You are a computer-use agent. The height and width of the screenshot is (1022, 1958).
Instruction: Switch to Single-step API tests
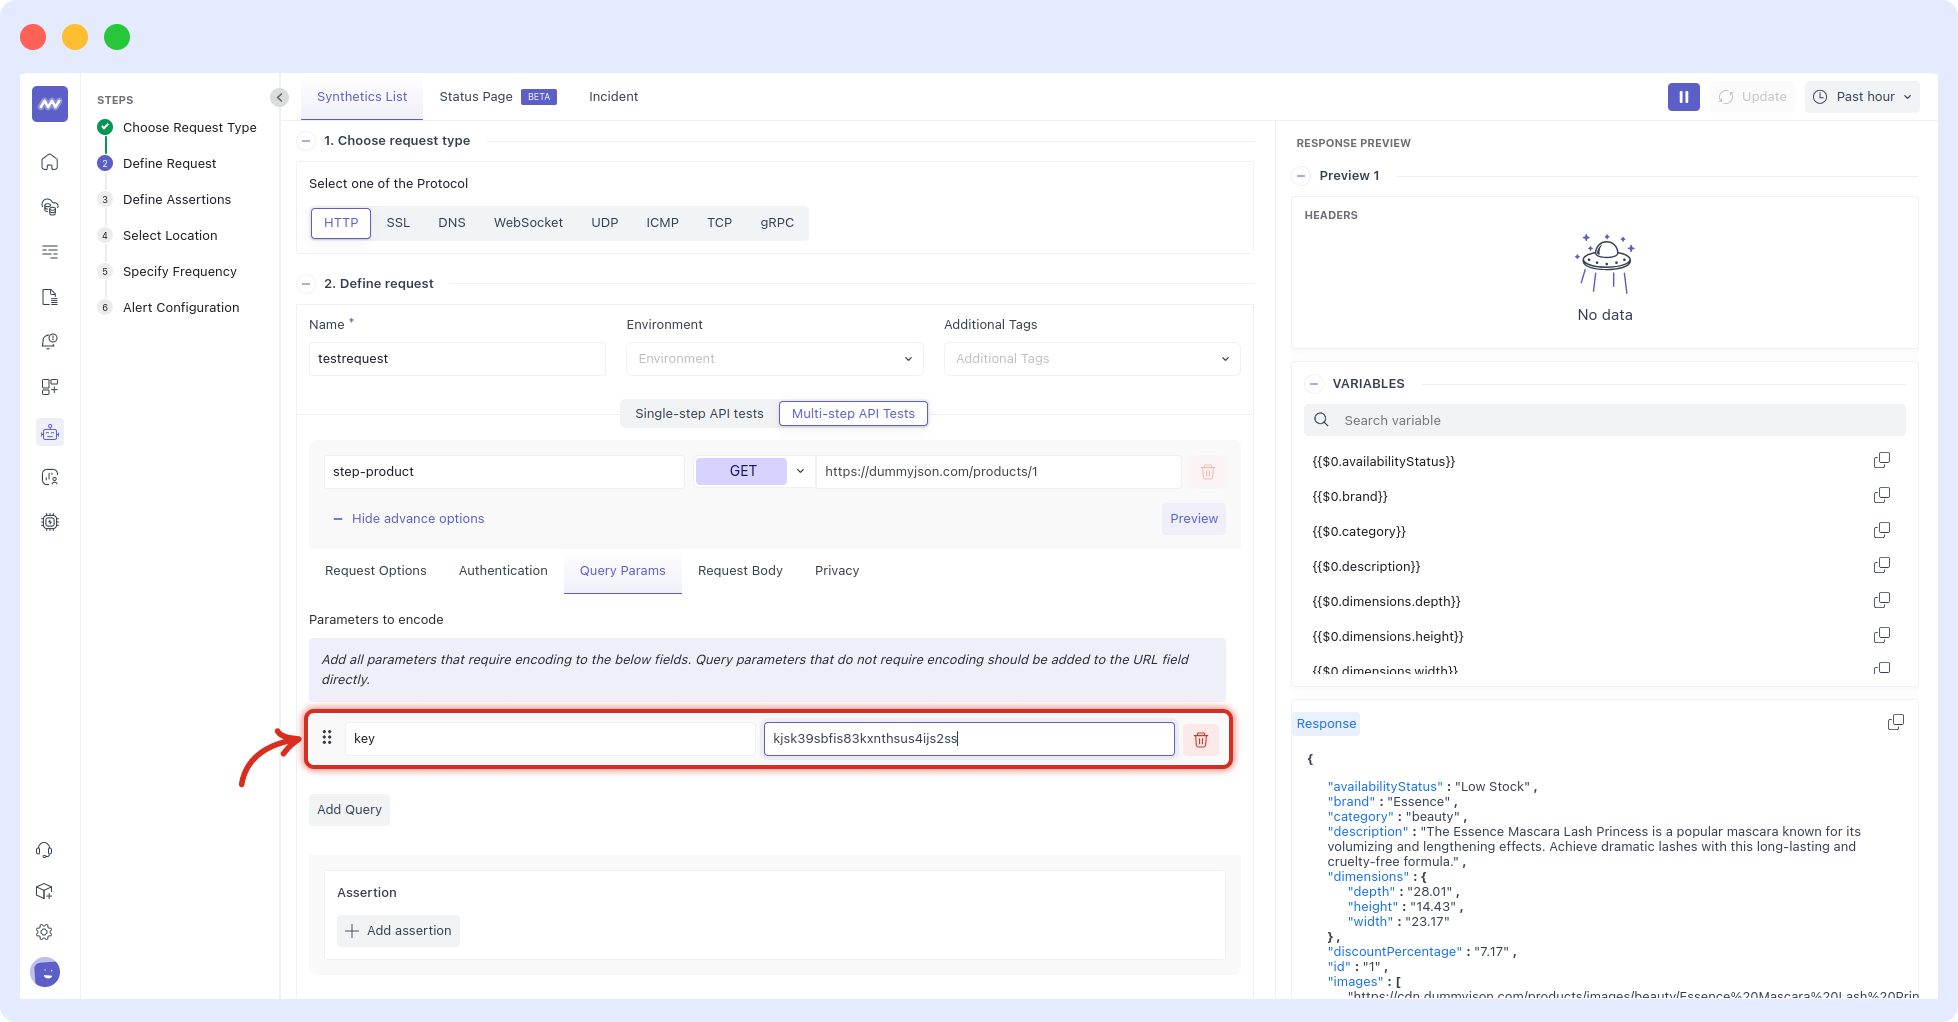point(698,414)
